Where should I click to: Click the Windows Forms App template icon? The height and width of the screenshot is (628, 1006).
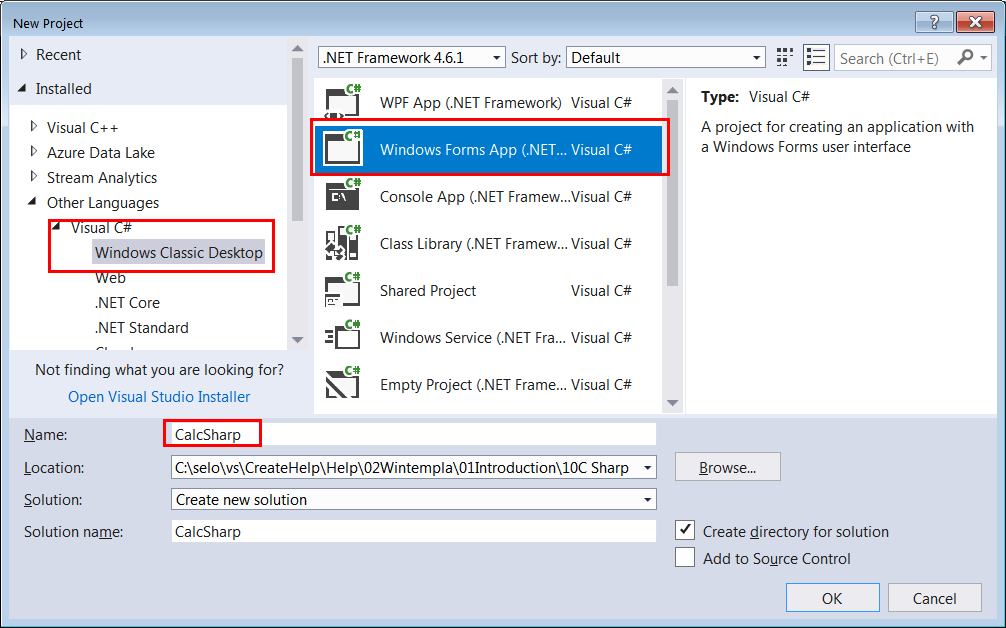343,148
